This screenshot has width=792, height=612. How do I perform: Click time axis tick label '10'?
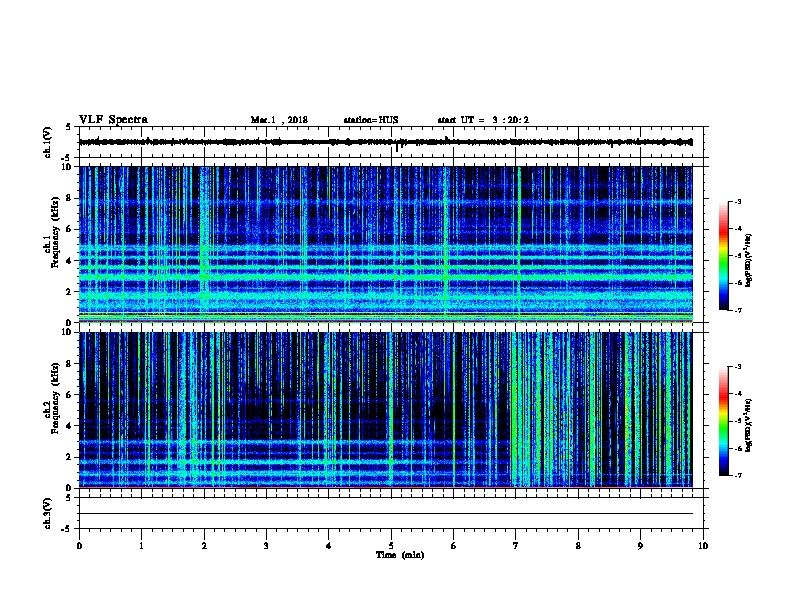pyautogui.click(x=703, y=546)
